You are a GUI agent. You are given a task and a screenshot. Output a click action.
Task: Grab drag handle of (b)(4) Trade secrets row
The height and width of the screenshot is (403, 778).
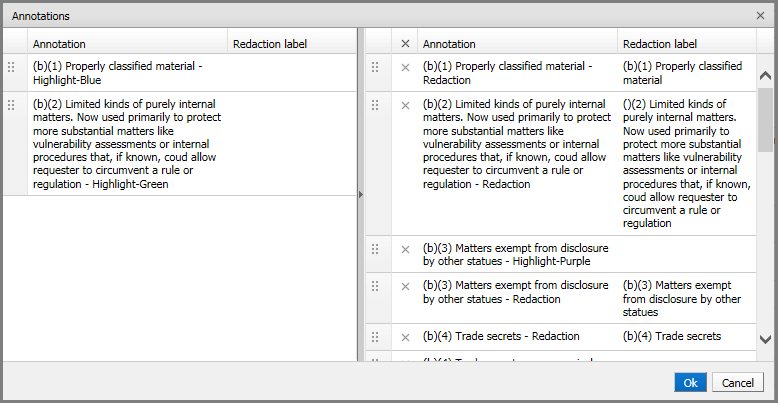[375, 337]
